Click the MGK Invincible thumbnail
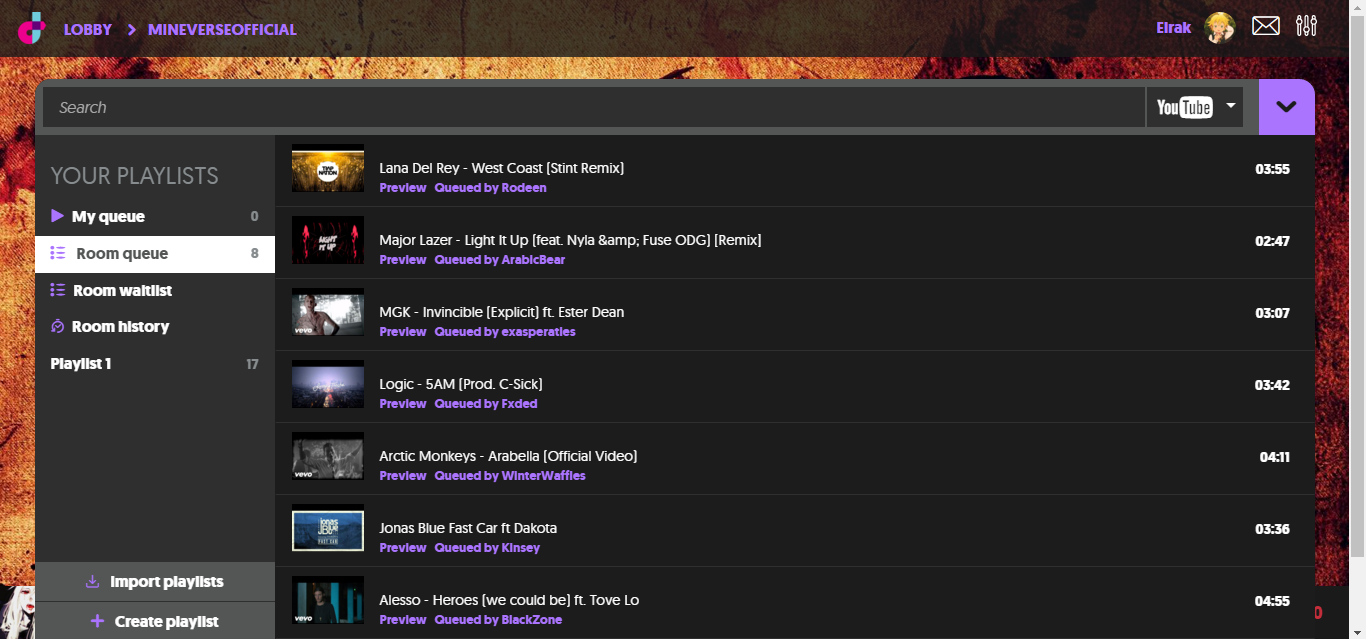1366x639 pixels. tap(328, 313)
